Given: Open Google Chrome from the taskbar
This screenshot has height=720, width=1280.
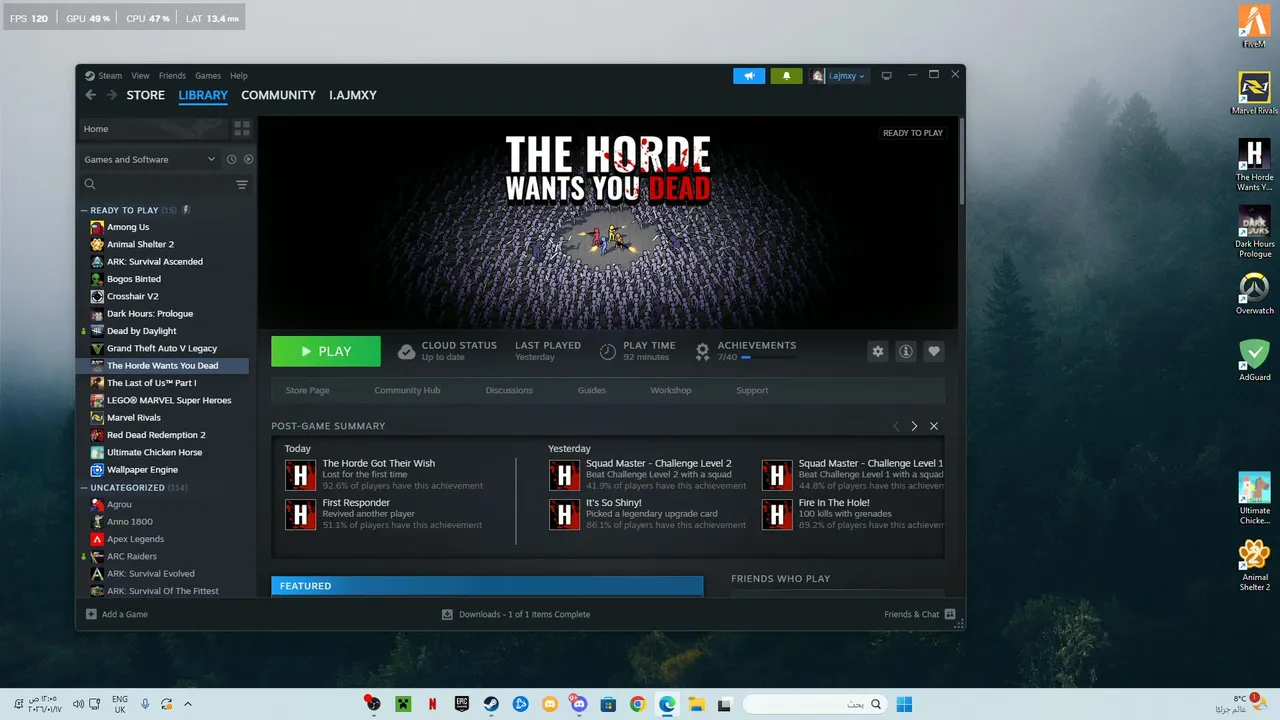Looking at the screenshot, I should pos(637,704).
